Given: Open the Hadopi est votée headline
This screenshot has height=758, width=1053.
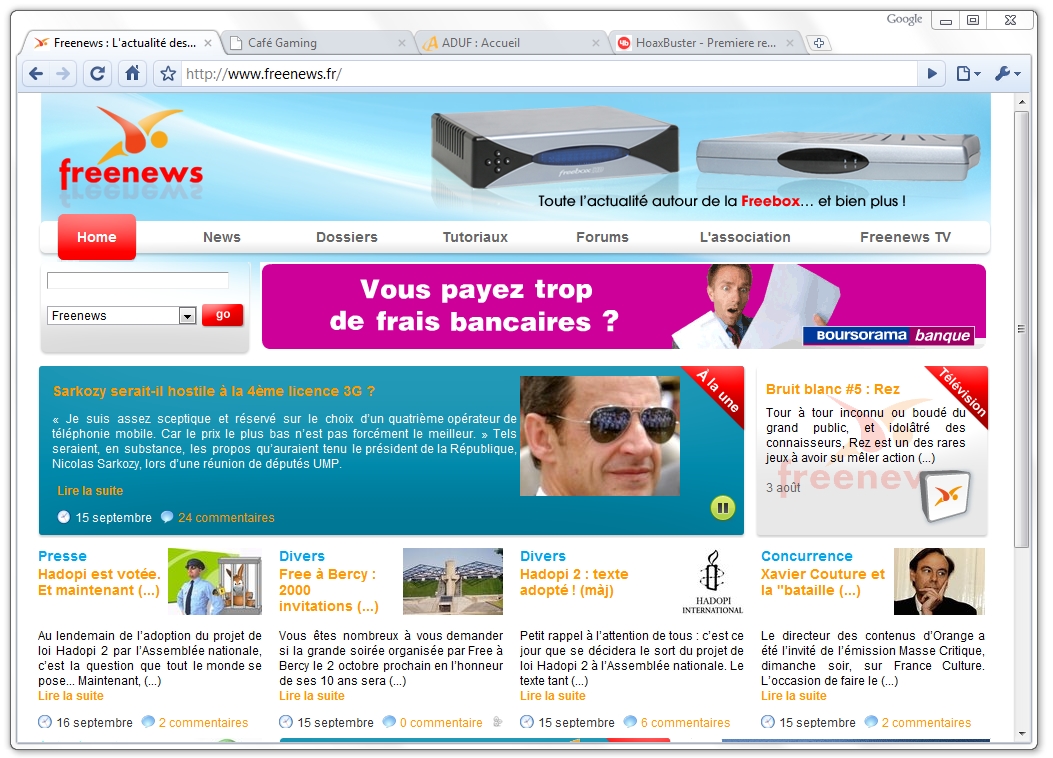Looking at the screenshot, I should [x=99, y=582].
